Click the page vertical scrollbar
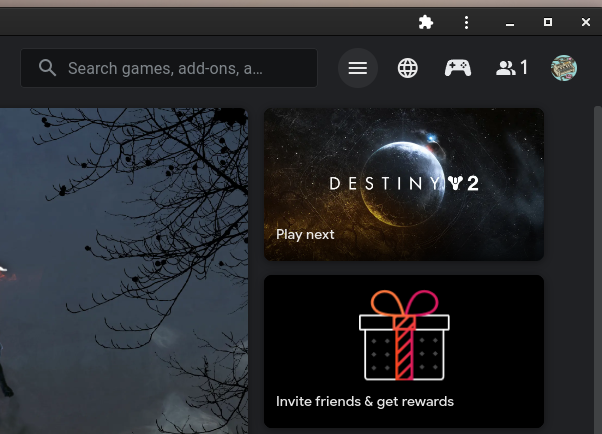This screenshot has height=434, width=602. click(598, 270)
